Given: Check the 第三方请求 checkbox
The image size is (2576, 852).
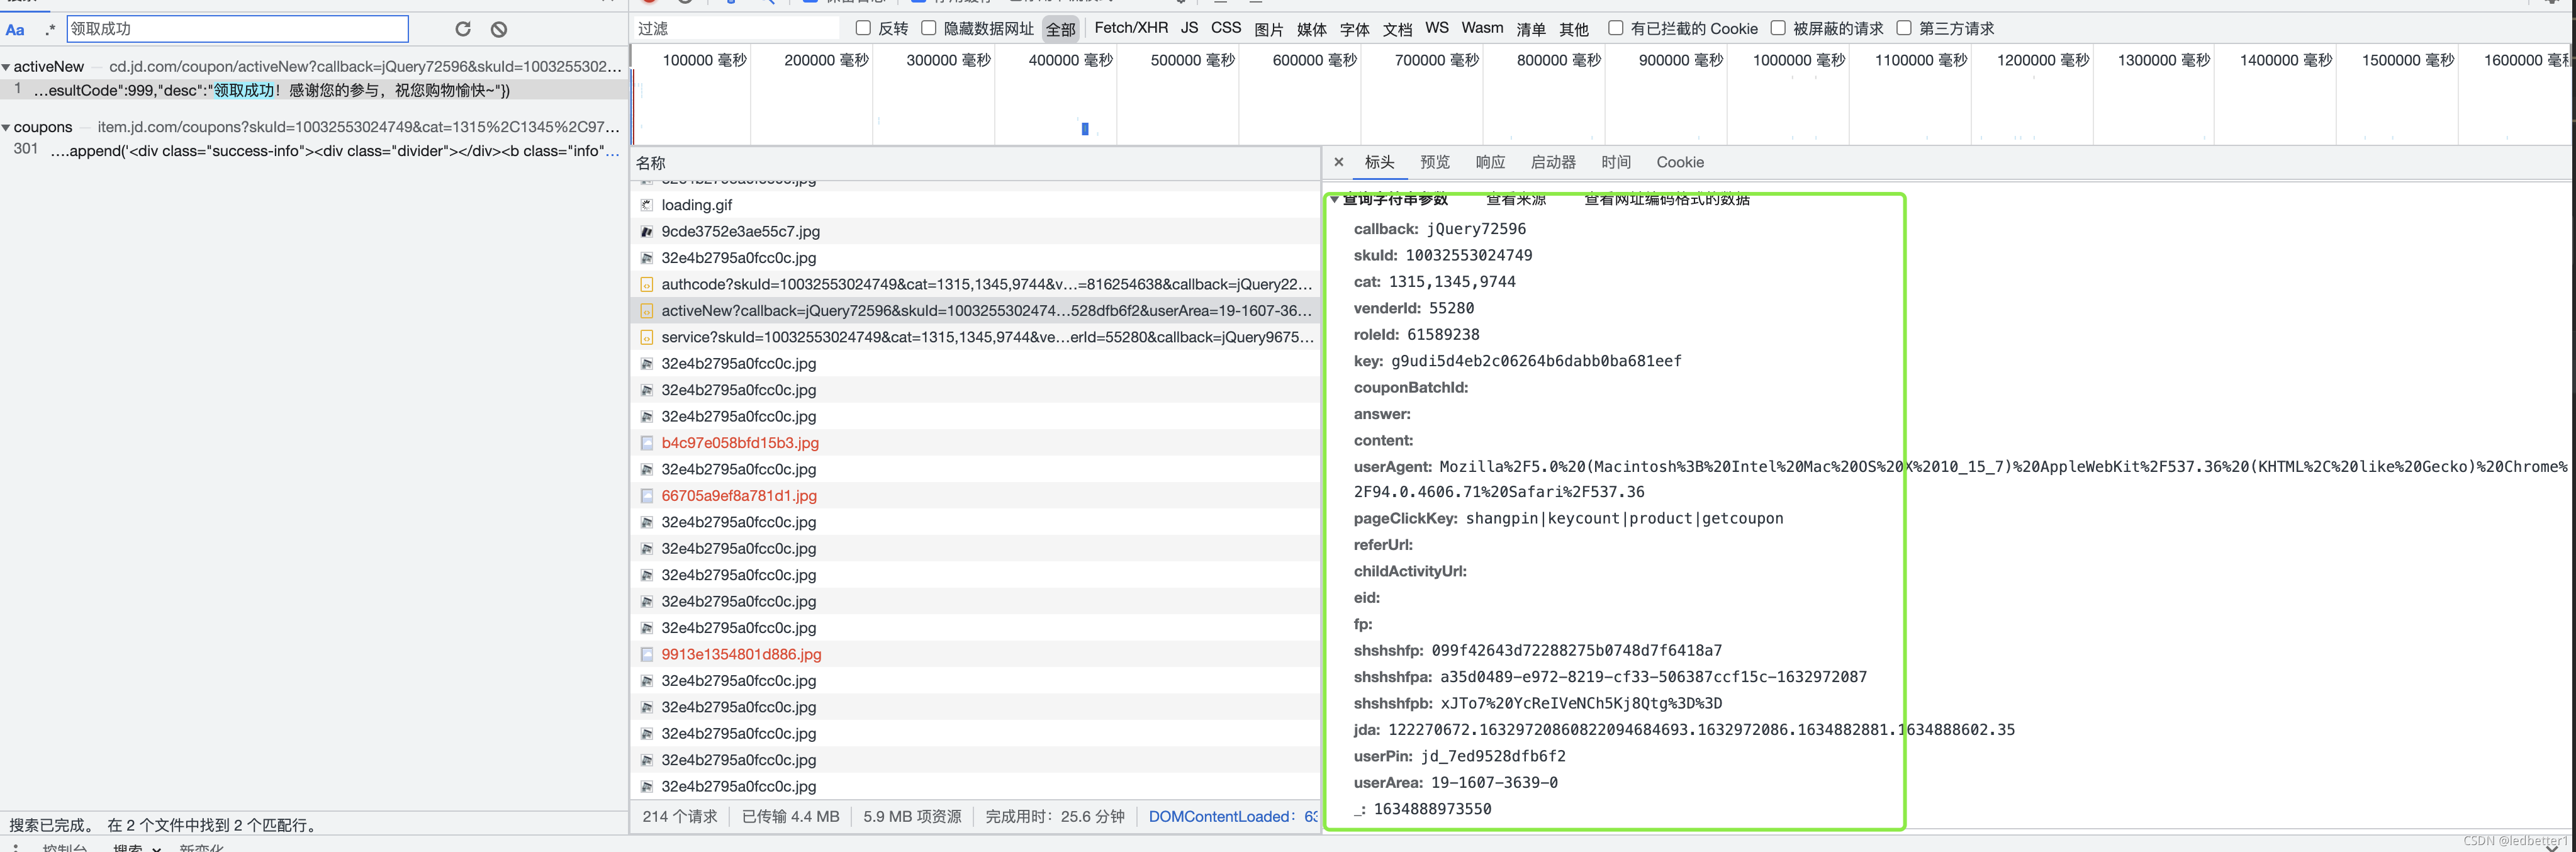Looking at the screenshot, I should 1903,28.
